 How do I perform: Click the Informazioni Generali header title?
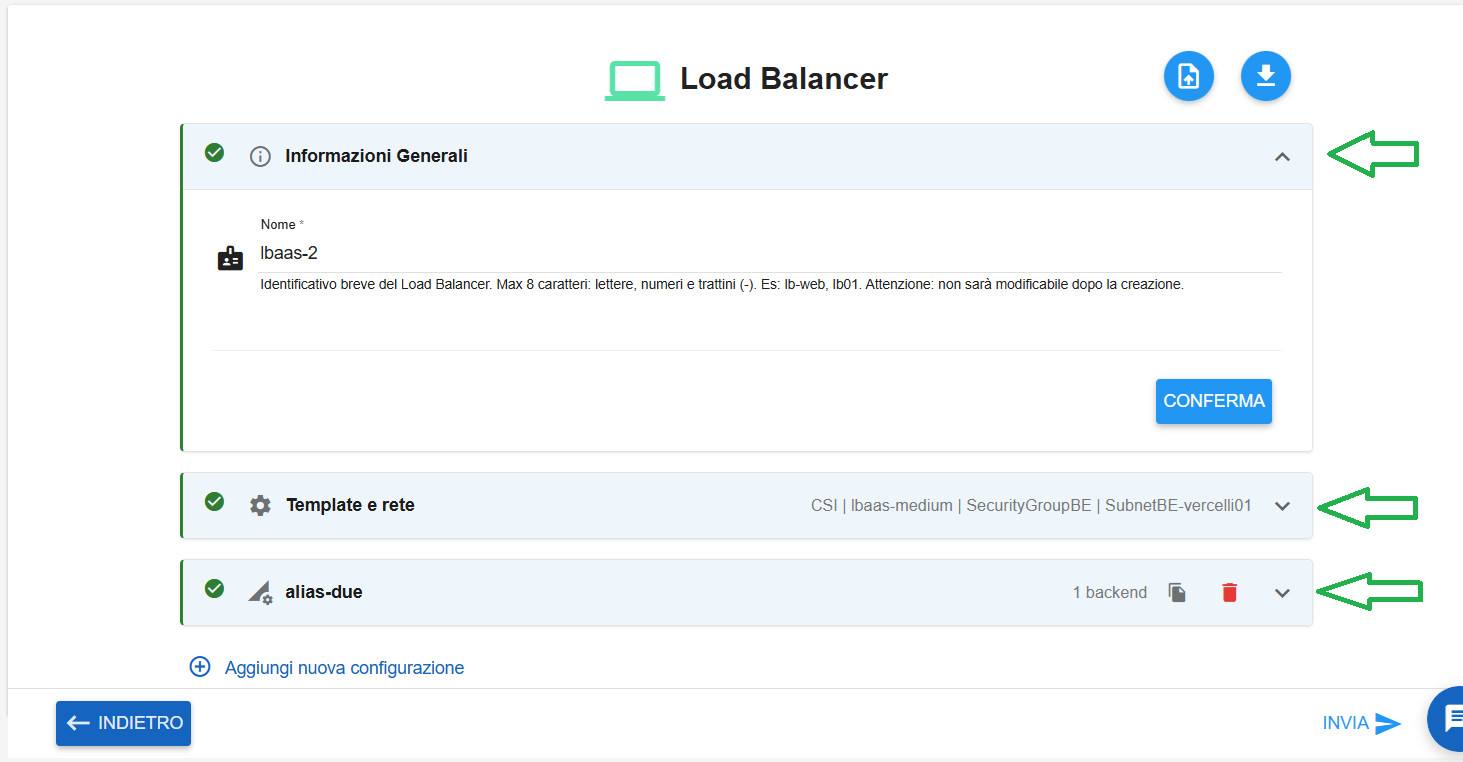tap(376, 156)
